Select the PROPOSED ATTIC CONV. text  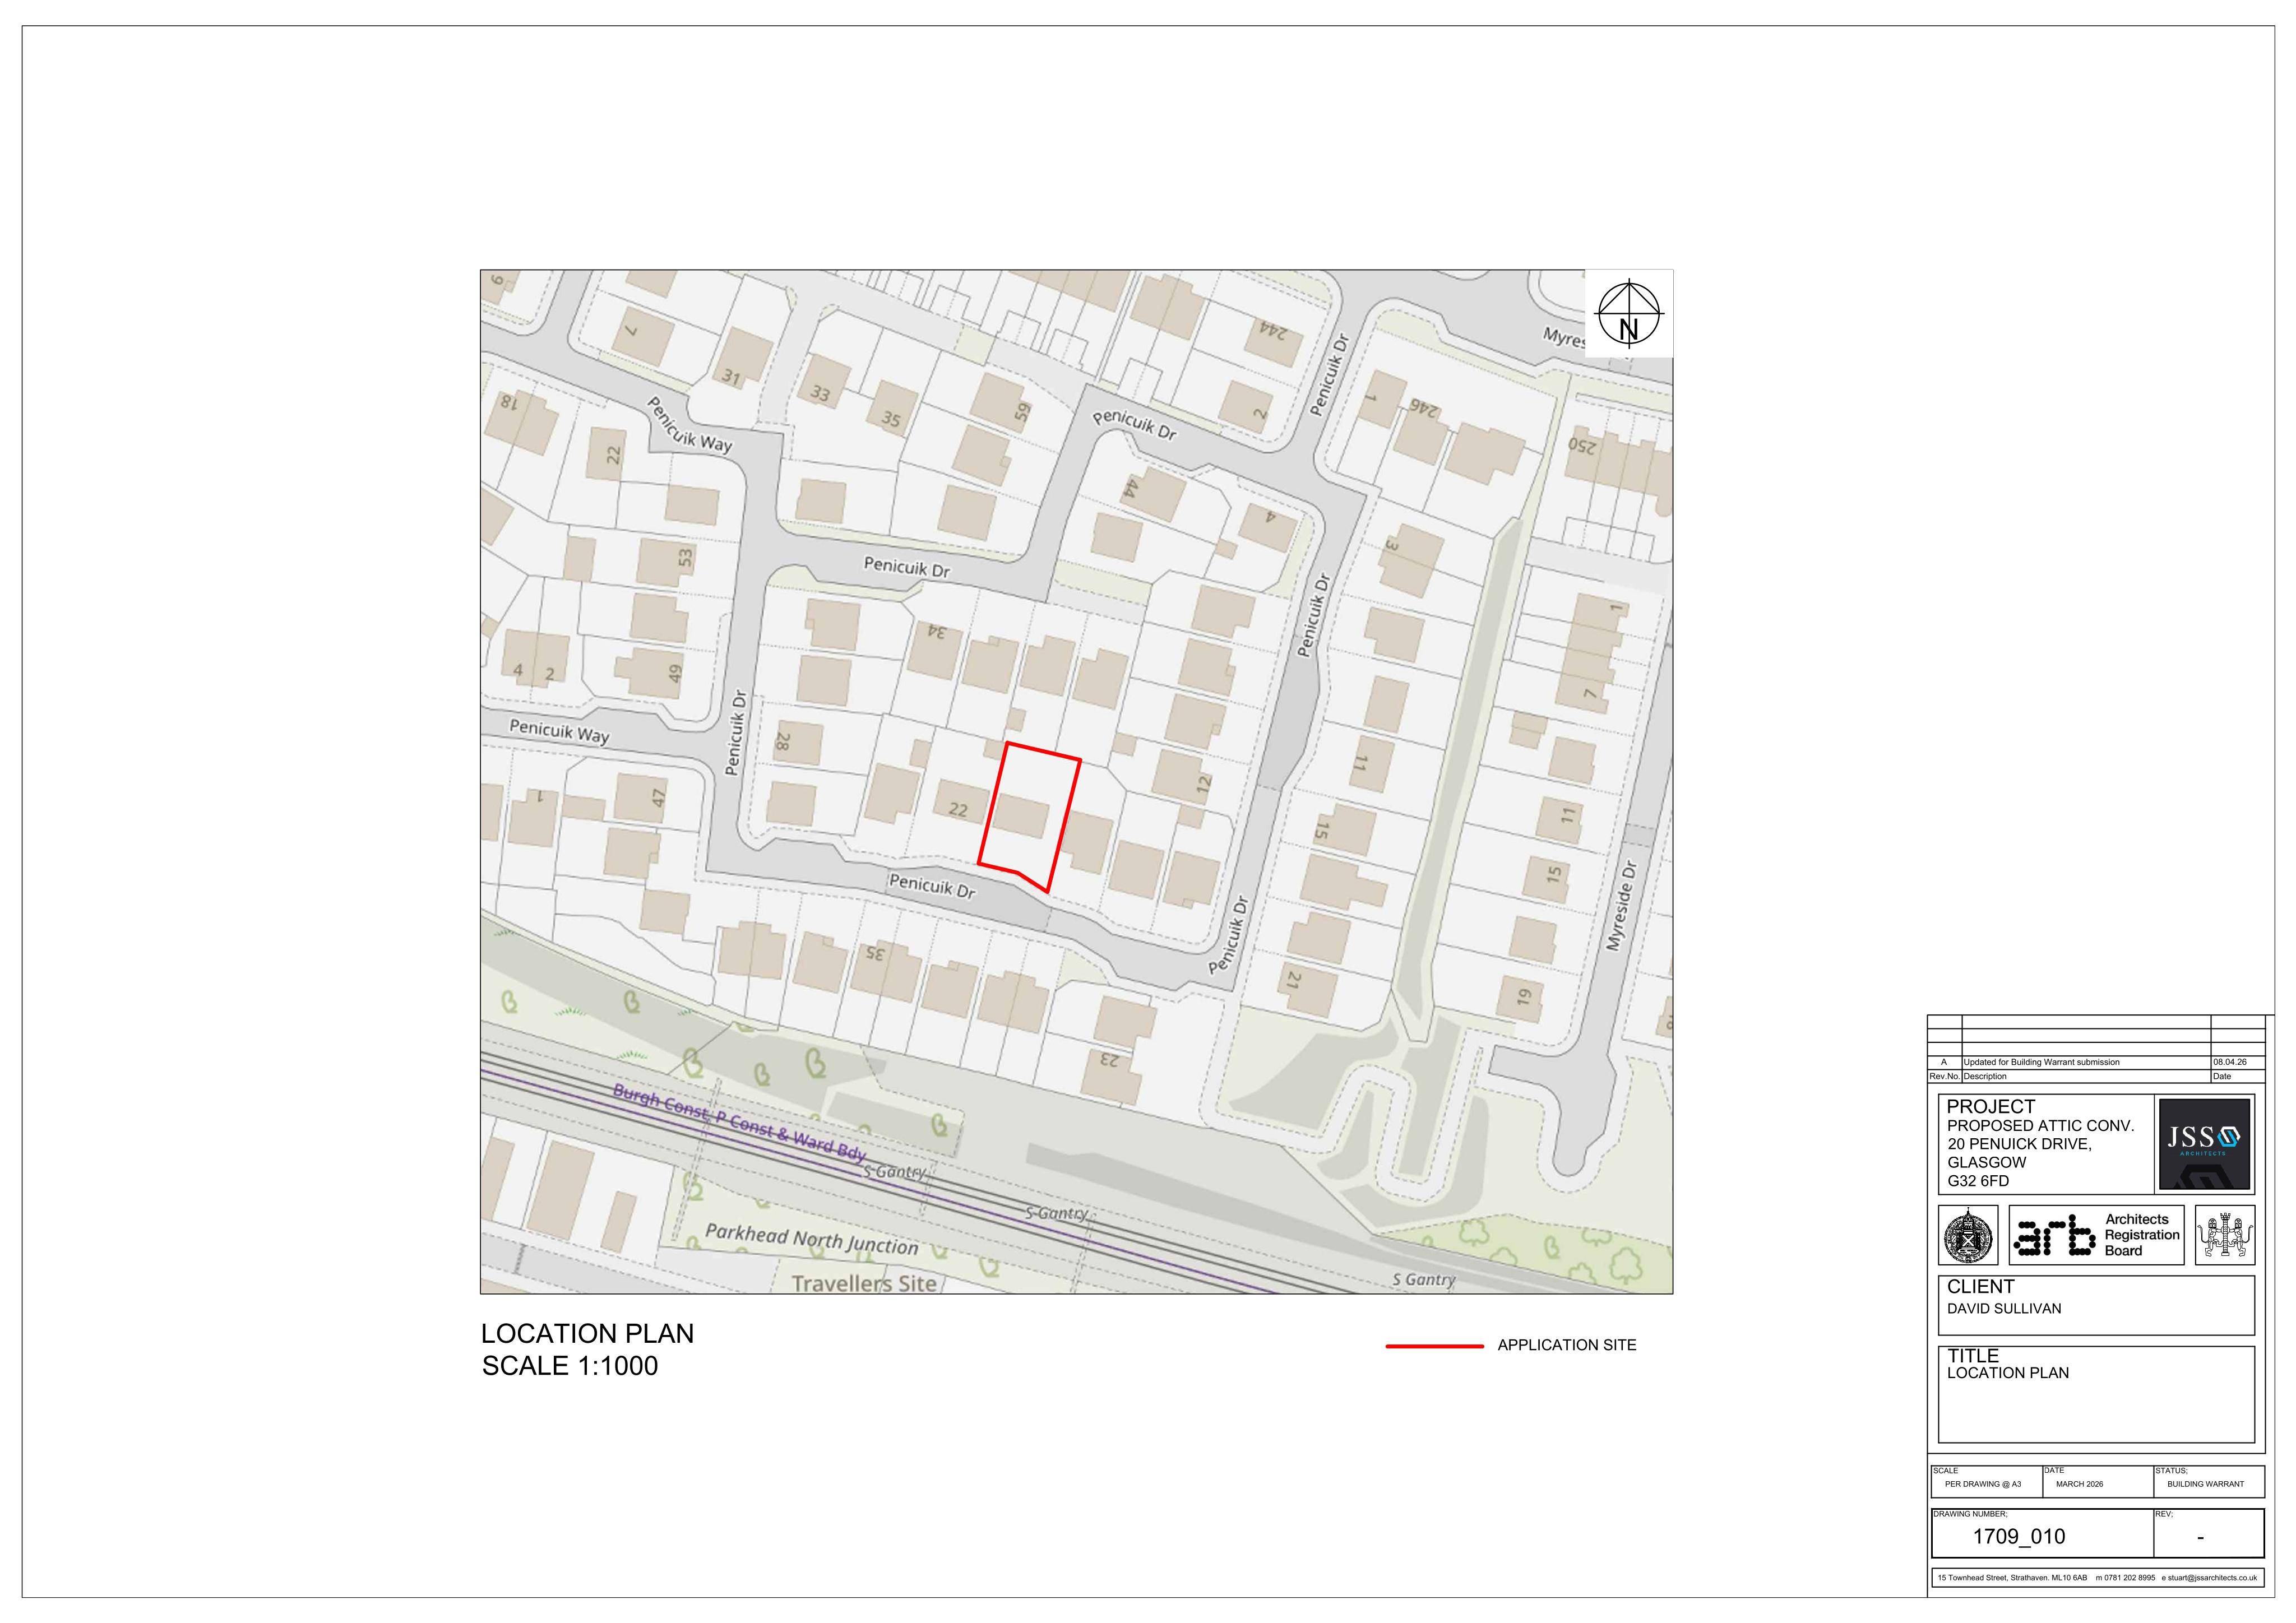click(x=2040, y=1126)
